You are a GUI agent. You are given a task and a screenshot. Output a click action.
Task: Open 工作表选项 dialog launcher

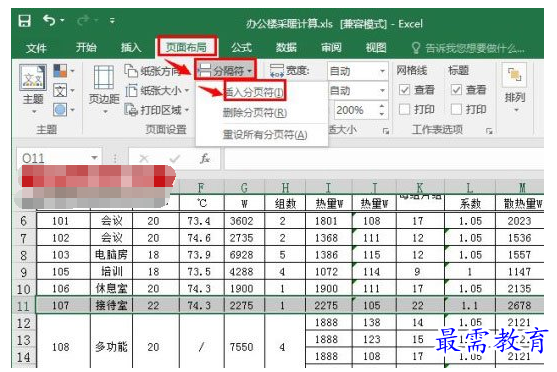coord(489,131)
